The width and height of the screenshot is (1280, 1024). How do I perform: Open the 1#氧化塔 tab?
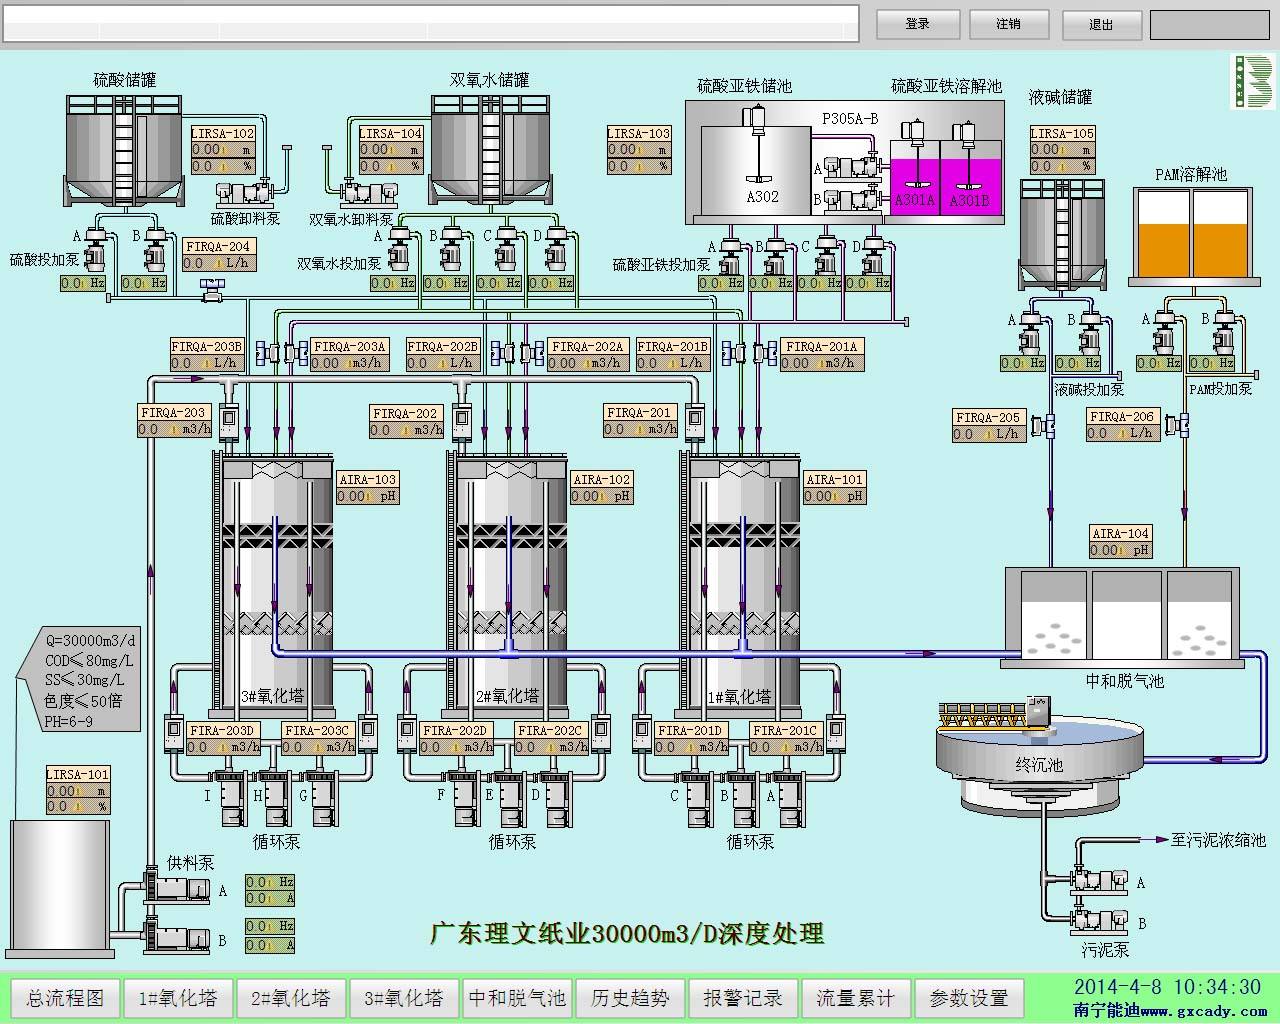click(x=178, y=997)
